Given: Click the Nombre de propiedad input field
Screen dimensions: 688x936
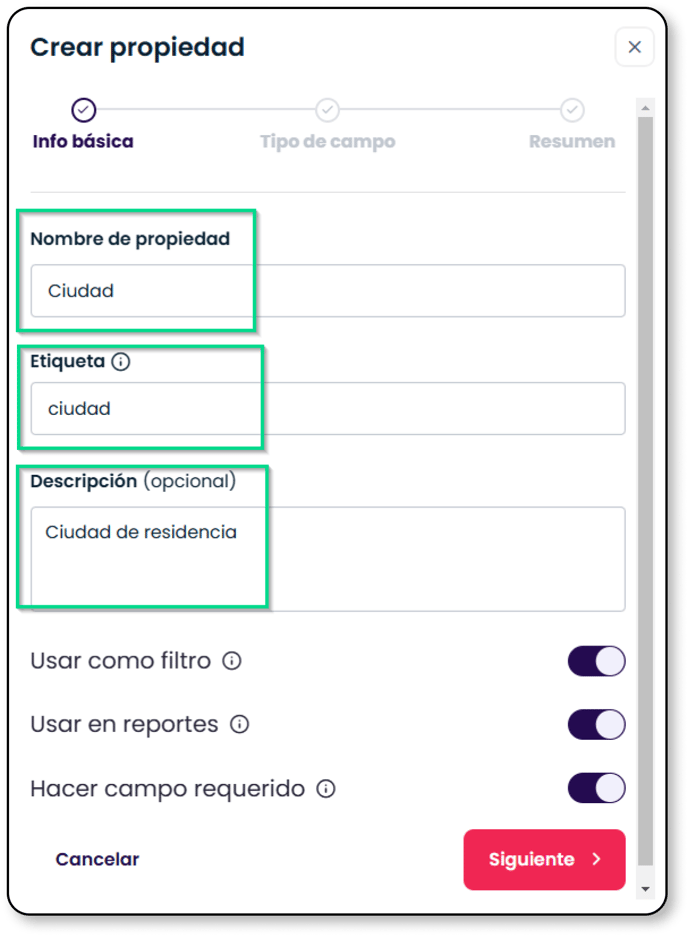Looking at the screenshot, I should click(328, 291).
